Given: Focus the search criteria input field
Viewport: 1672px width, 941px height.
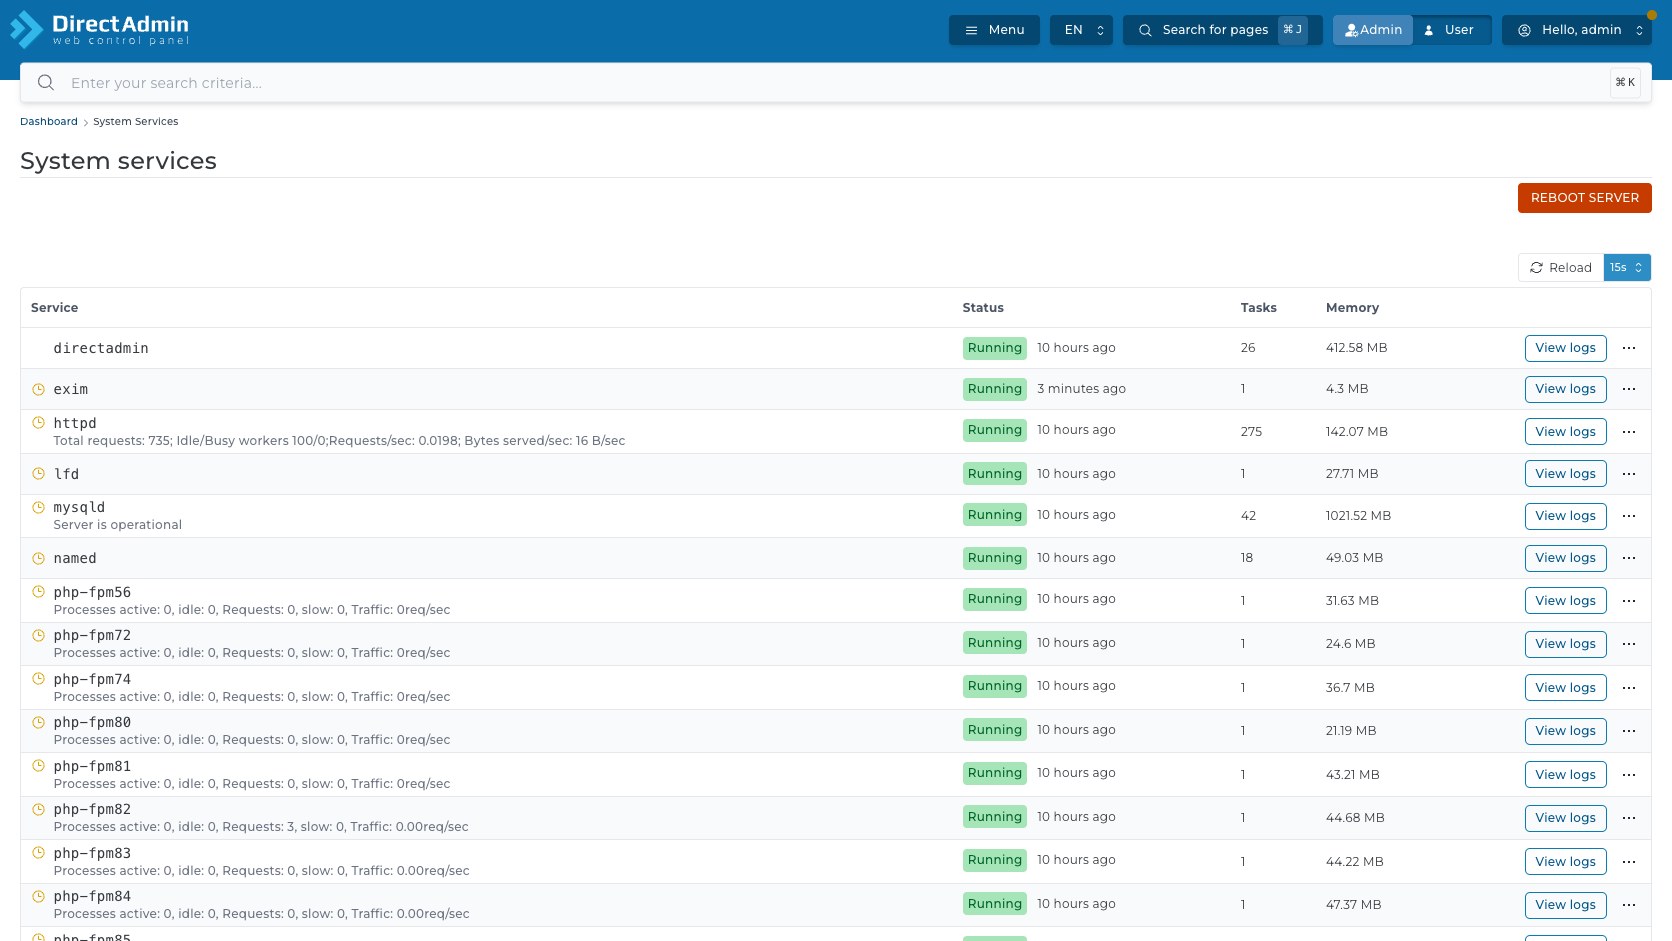Looking at the screenshot, I should (835, 83).
